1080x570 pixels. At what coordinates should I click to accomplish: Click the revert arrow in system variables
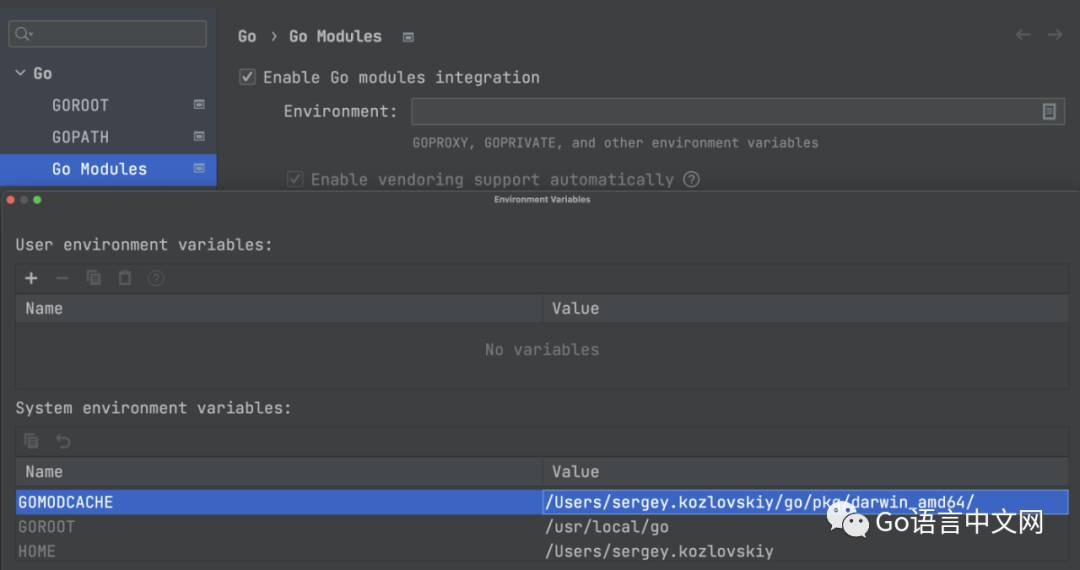click(x=63, y=441)
